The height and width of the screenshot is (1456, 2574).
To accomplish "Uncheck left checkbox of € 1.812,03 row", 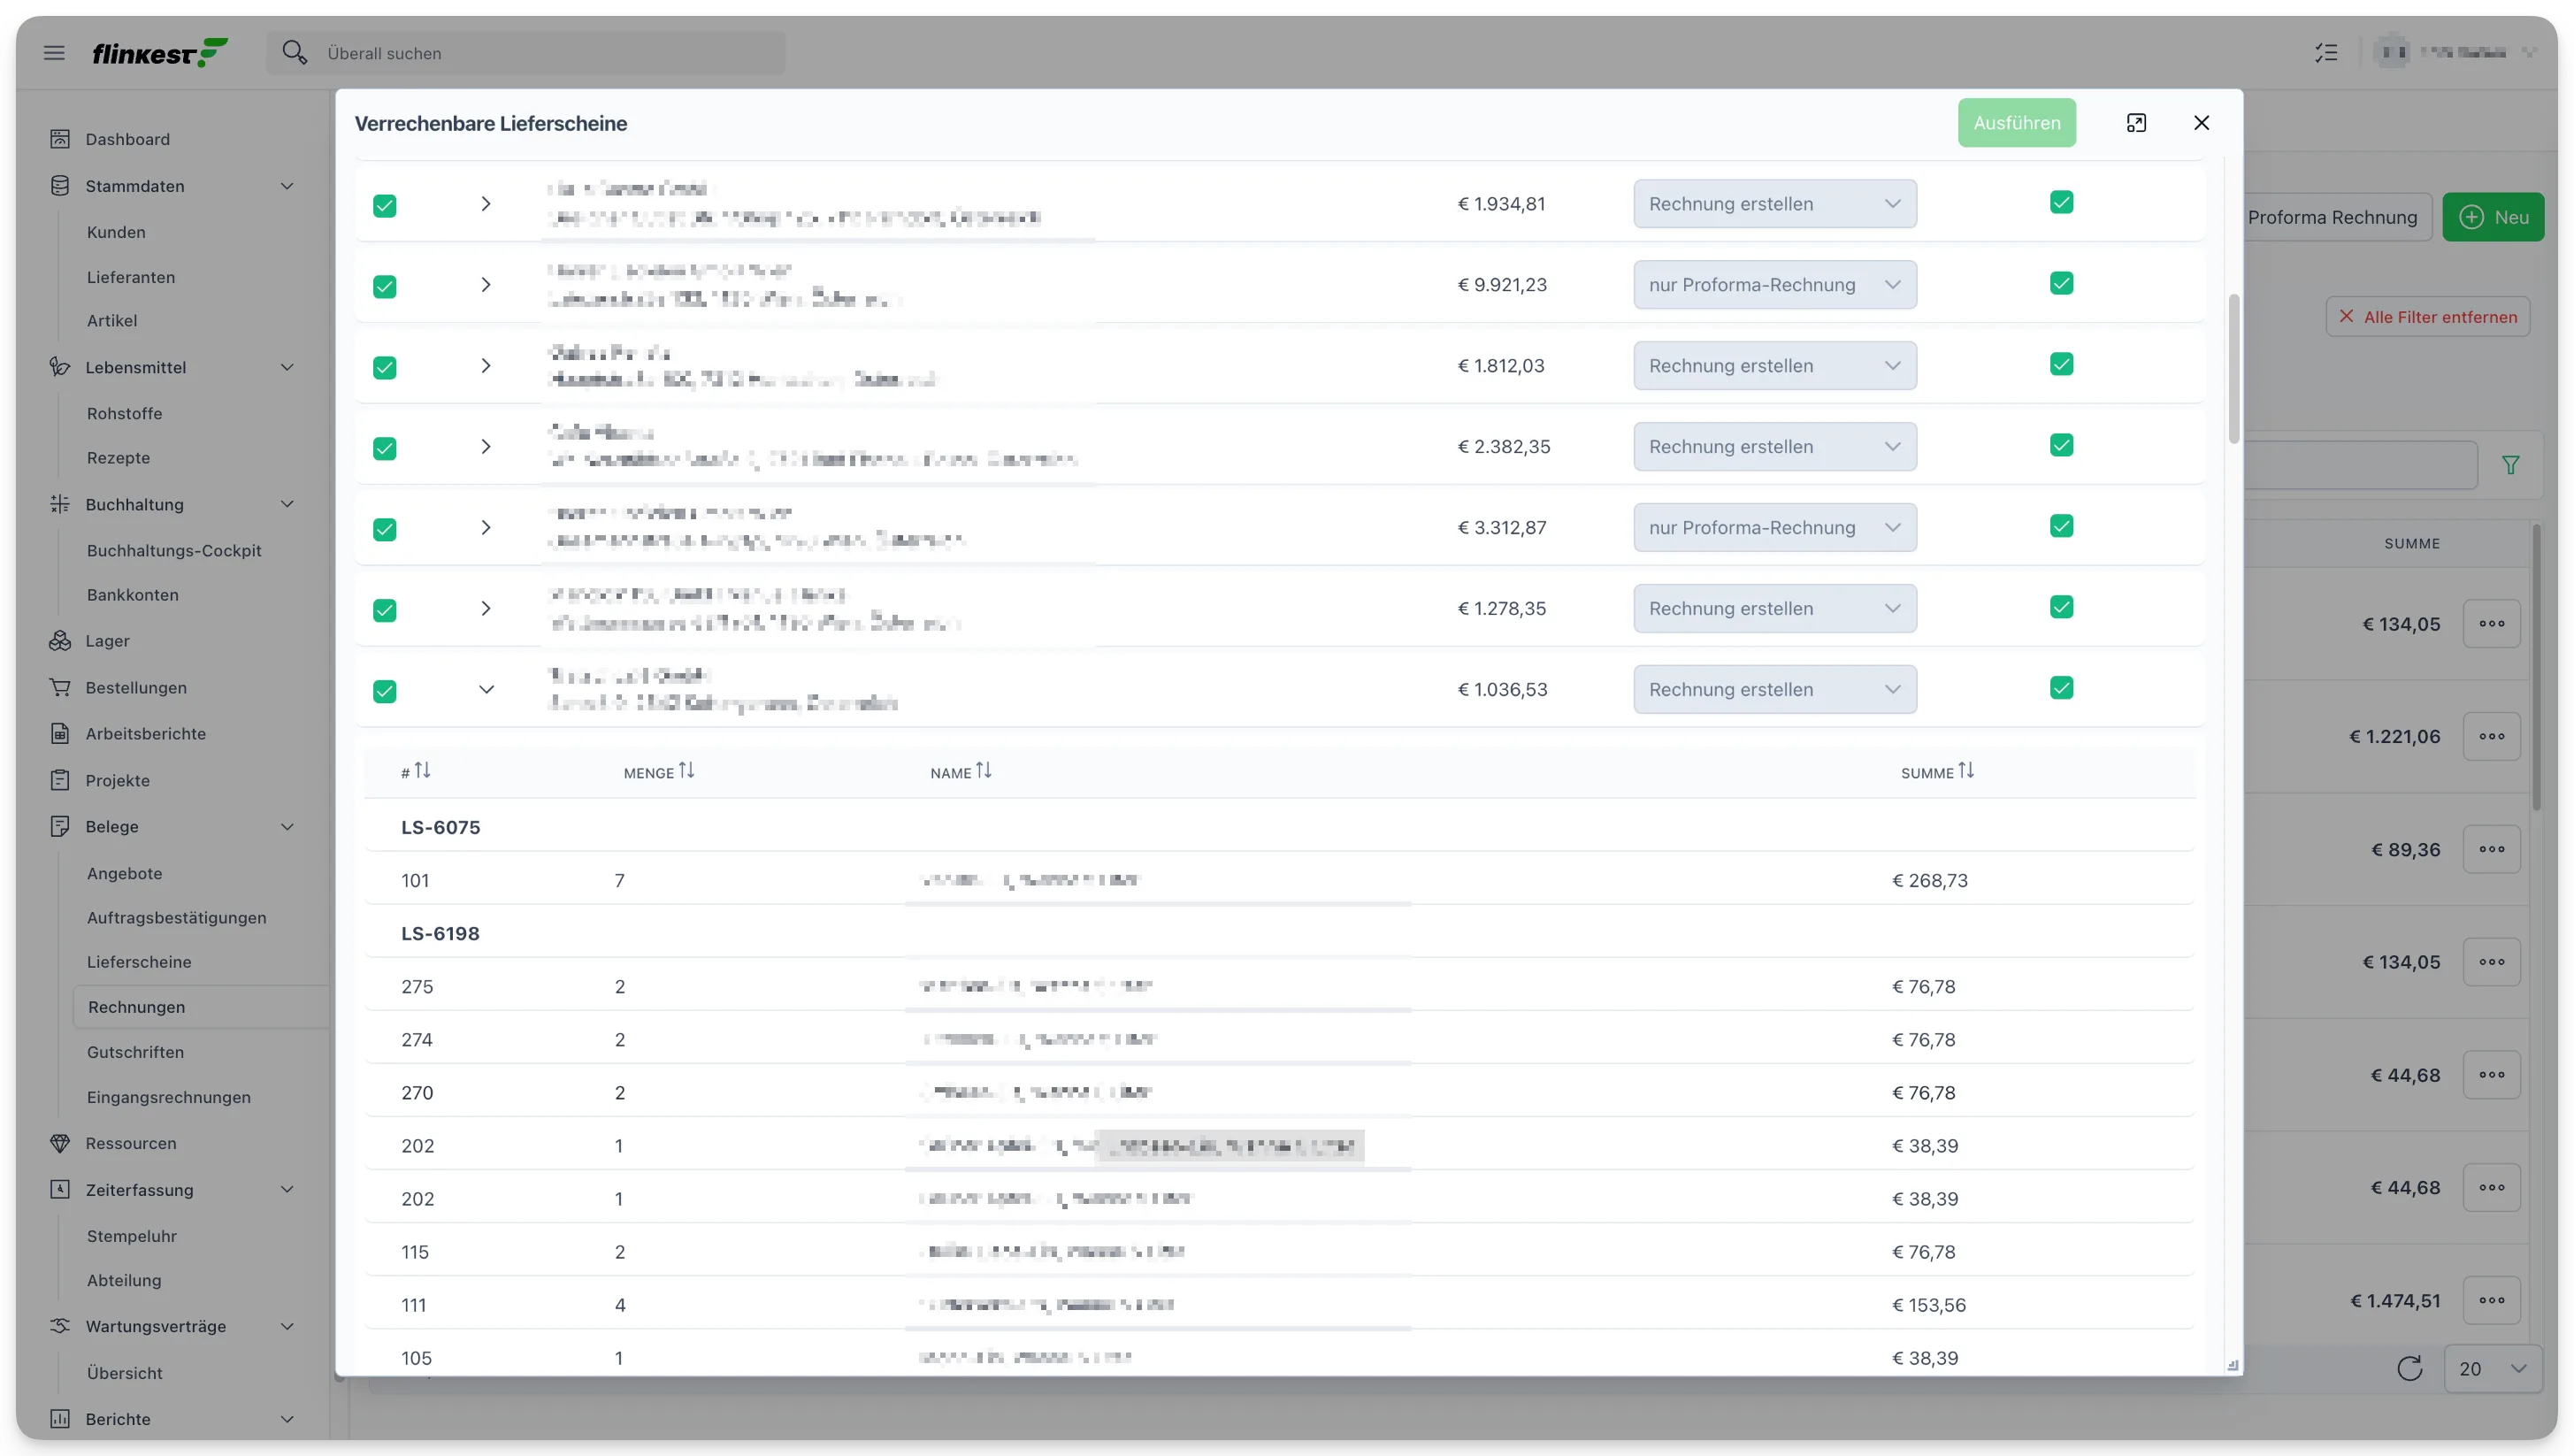I will coord(384,368).
